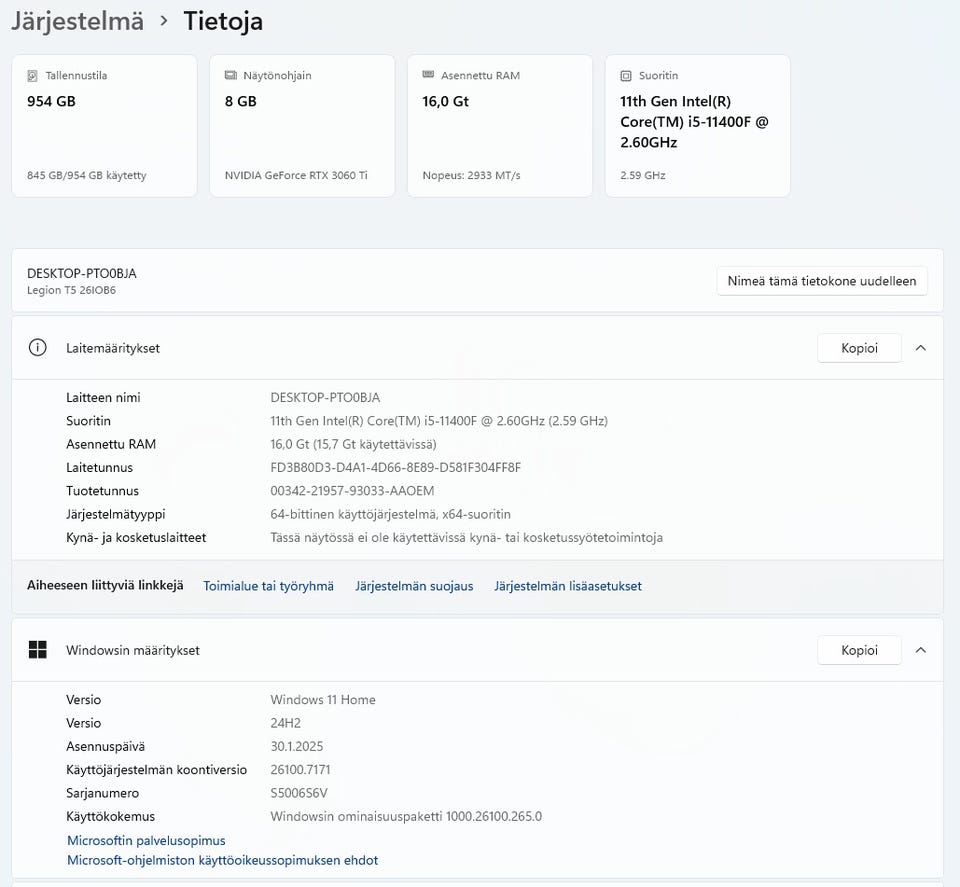The height and width of the screenshot is (887, 960).
Task: Open Microsoftin palvelusopimus link
Action: [x=146, y=841]
